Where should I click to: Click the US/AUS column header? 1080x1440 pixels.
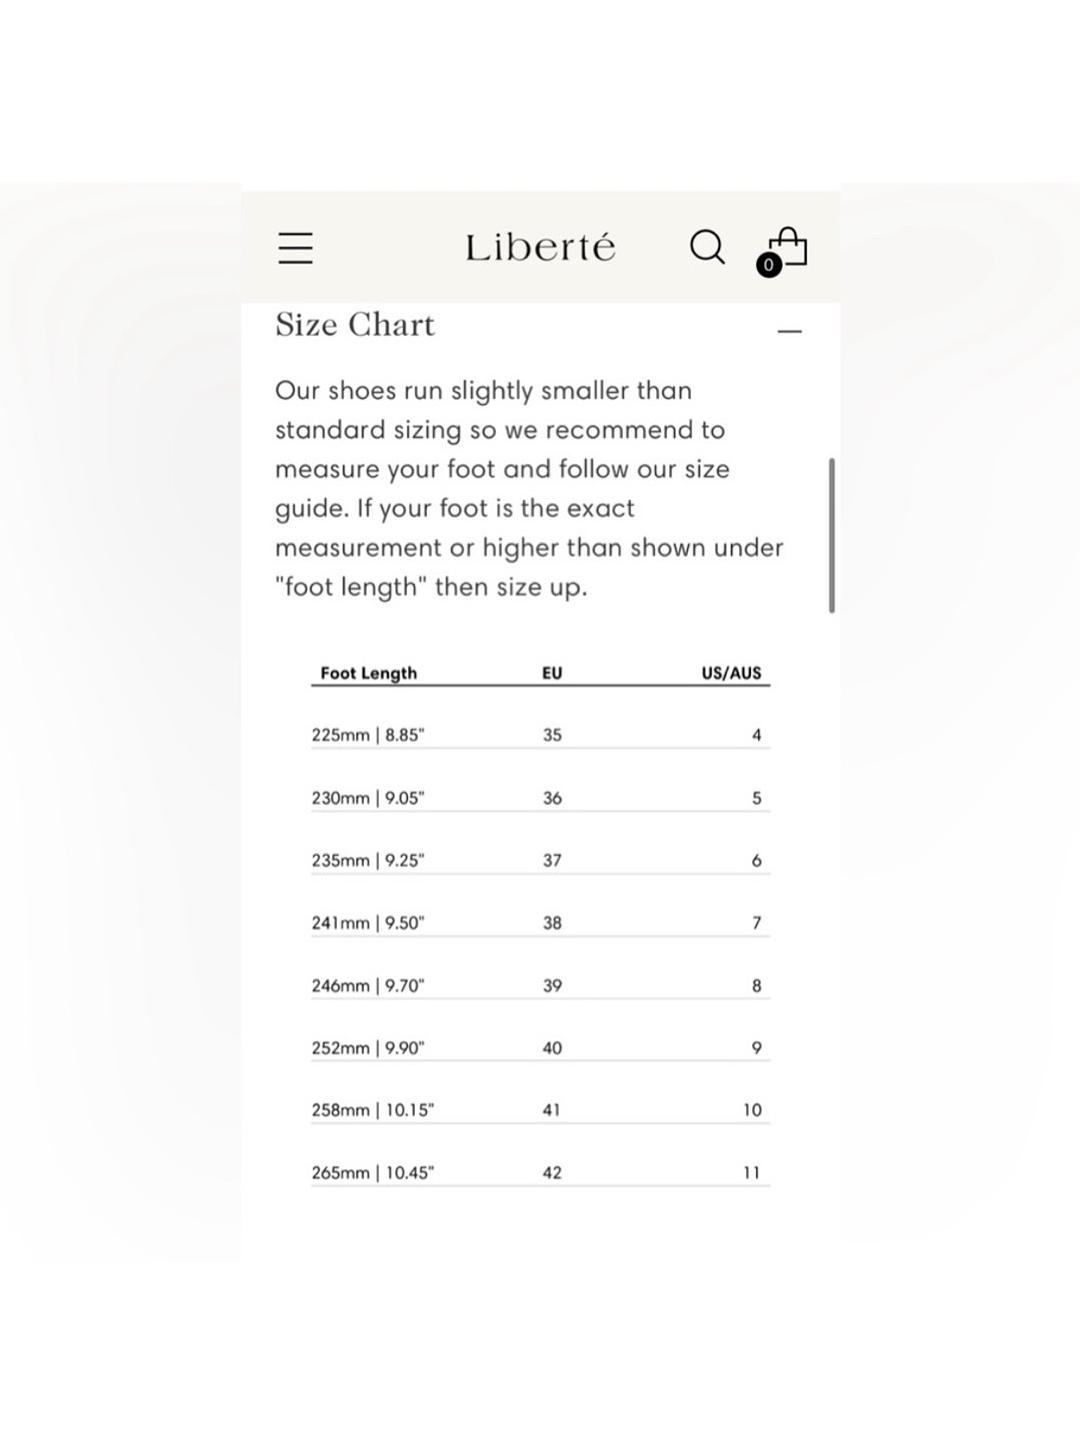point(731,673)
